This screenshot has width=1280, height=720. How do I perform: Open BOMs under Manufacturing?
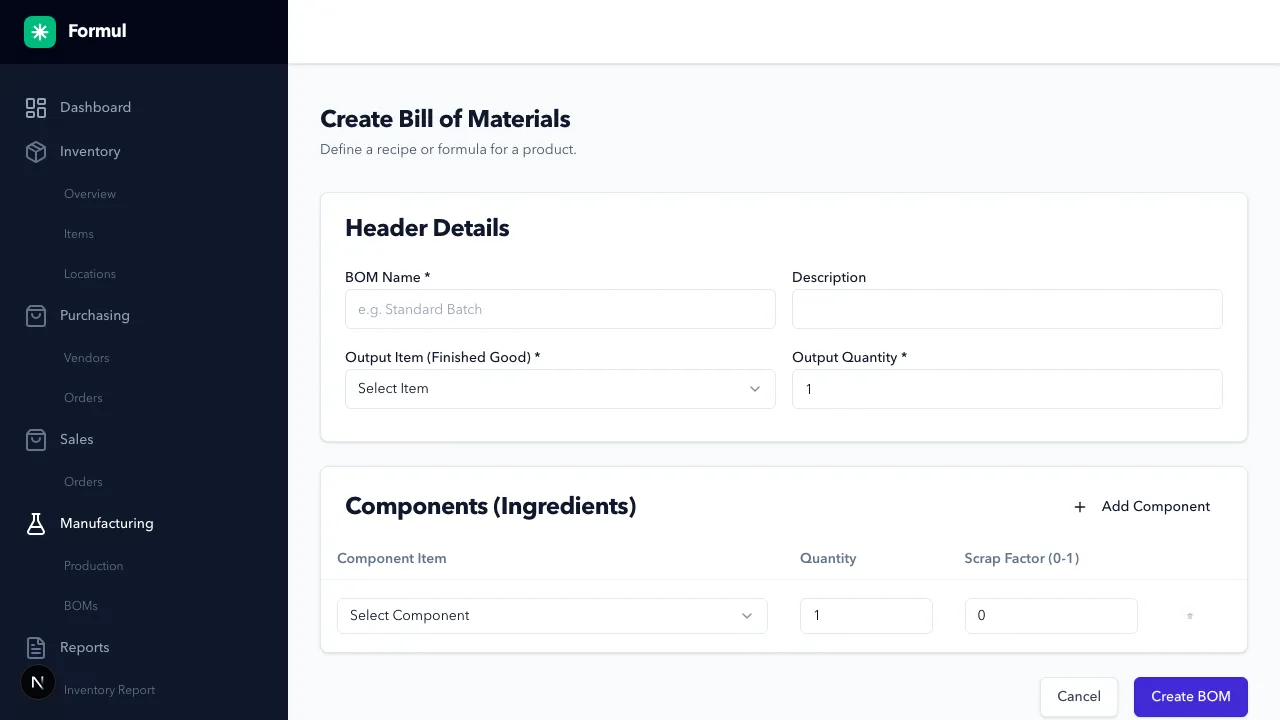click(x=81, y=606)
